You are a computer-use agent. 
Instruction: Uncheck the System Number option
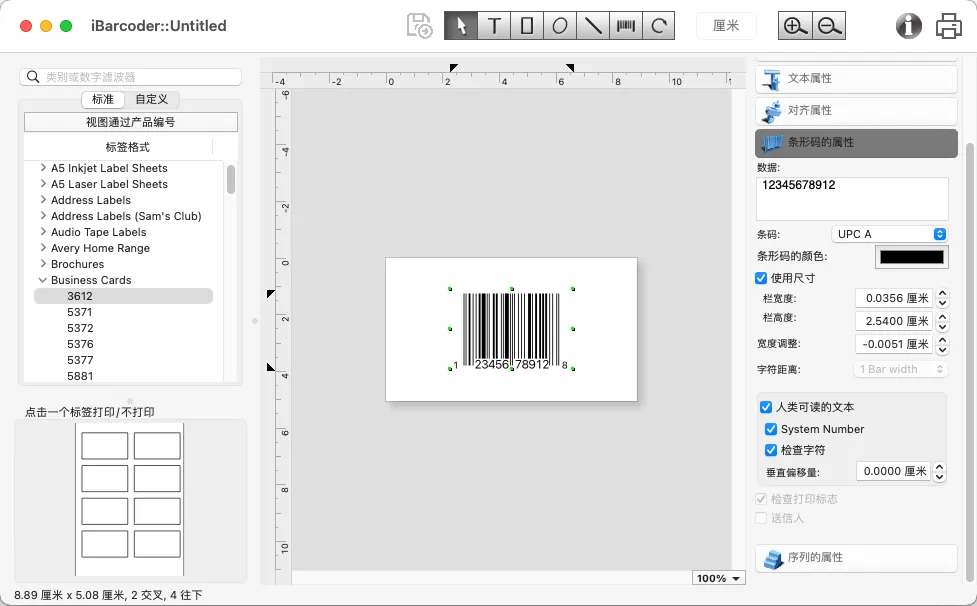tap(771, 429)
